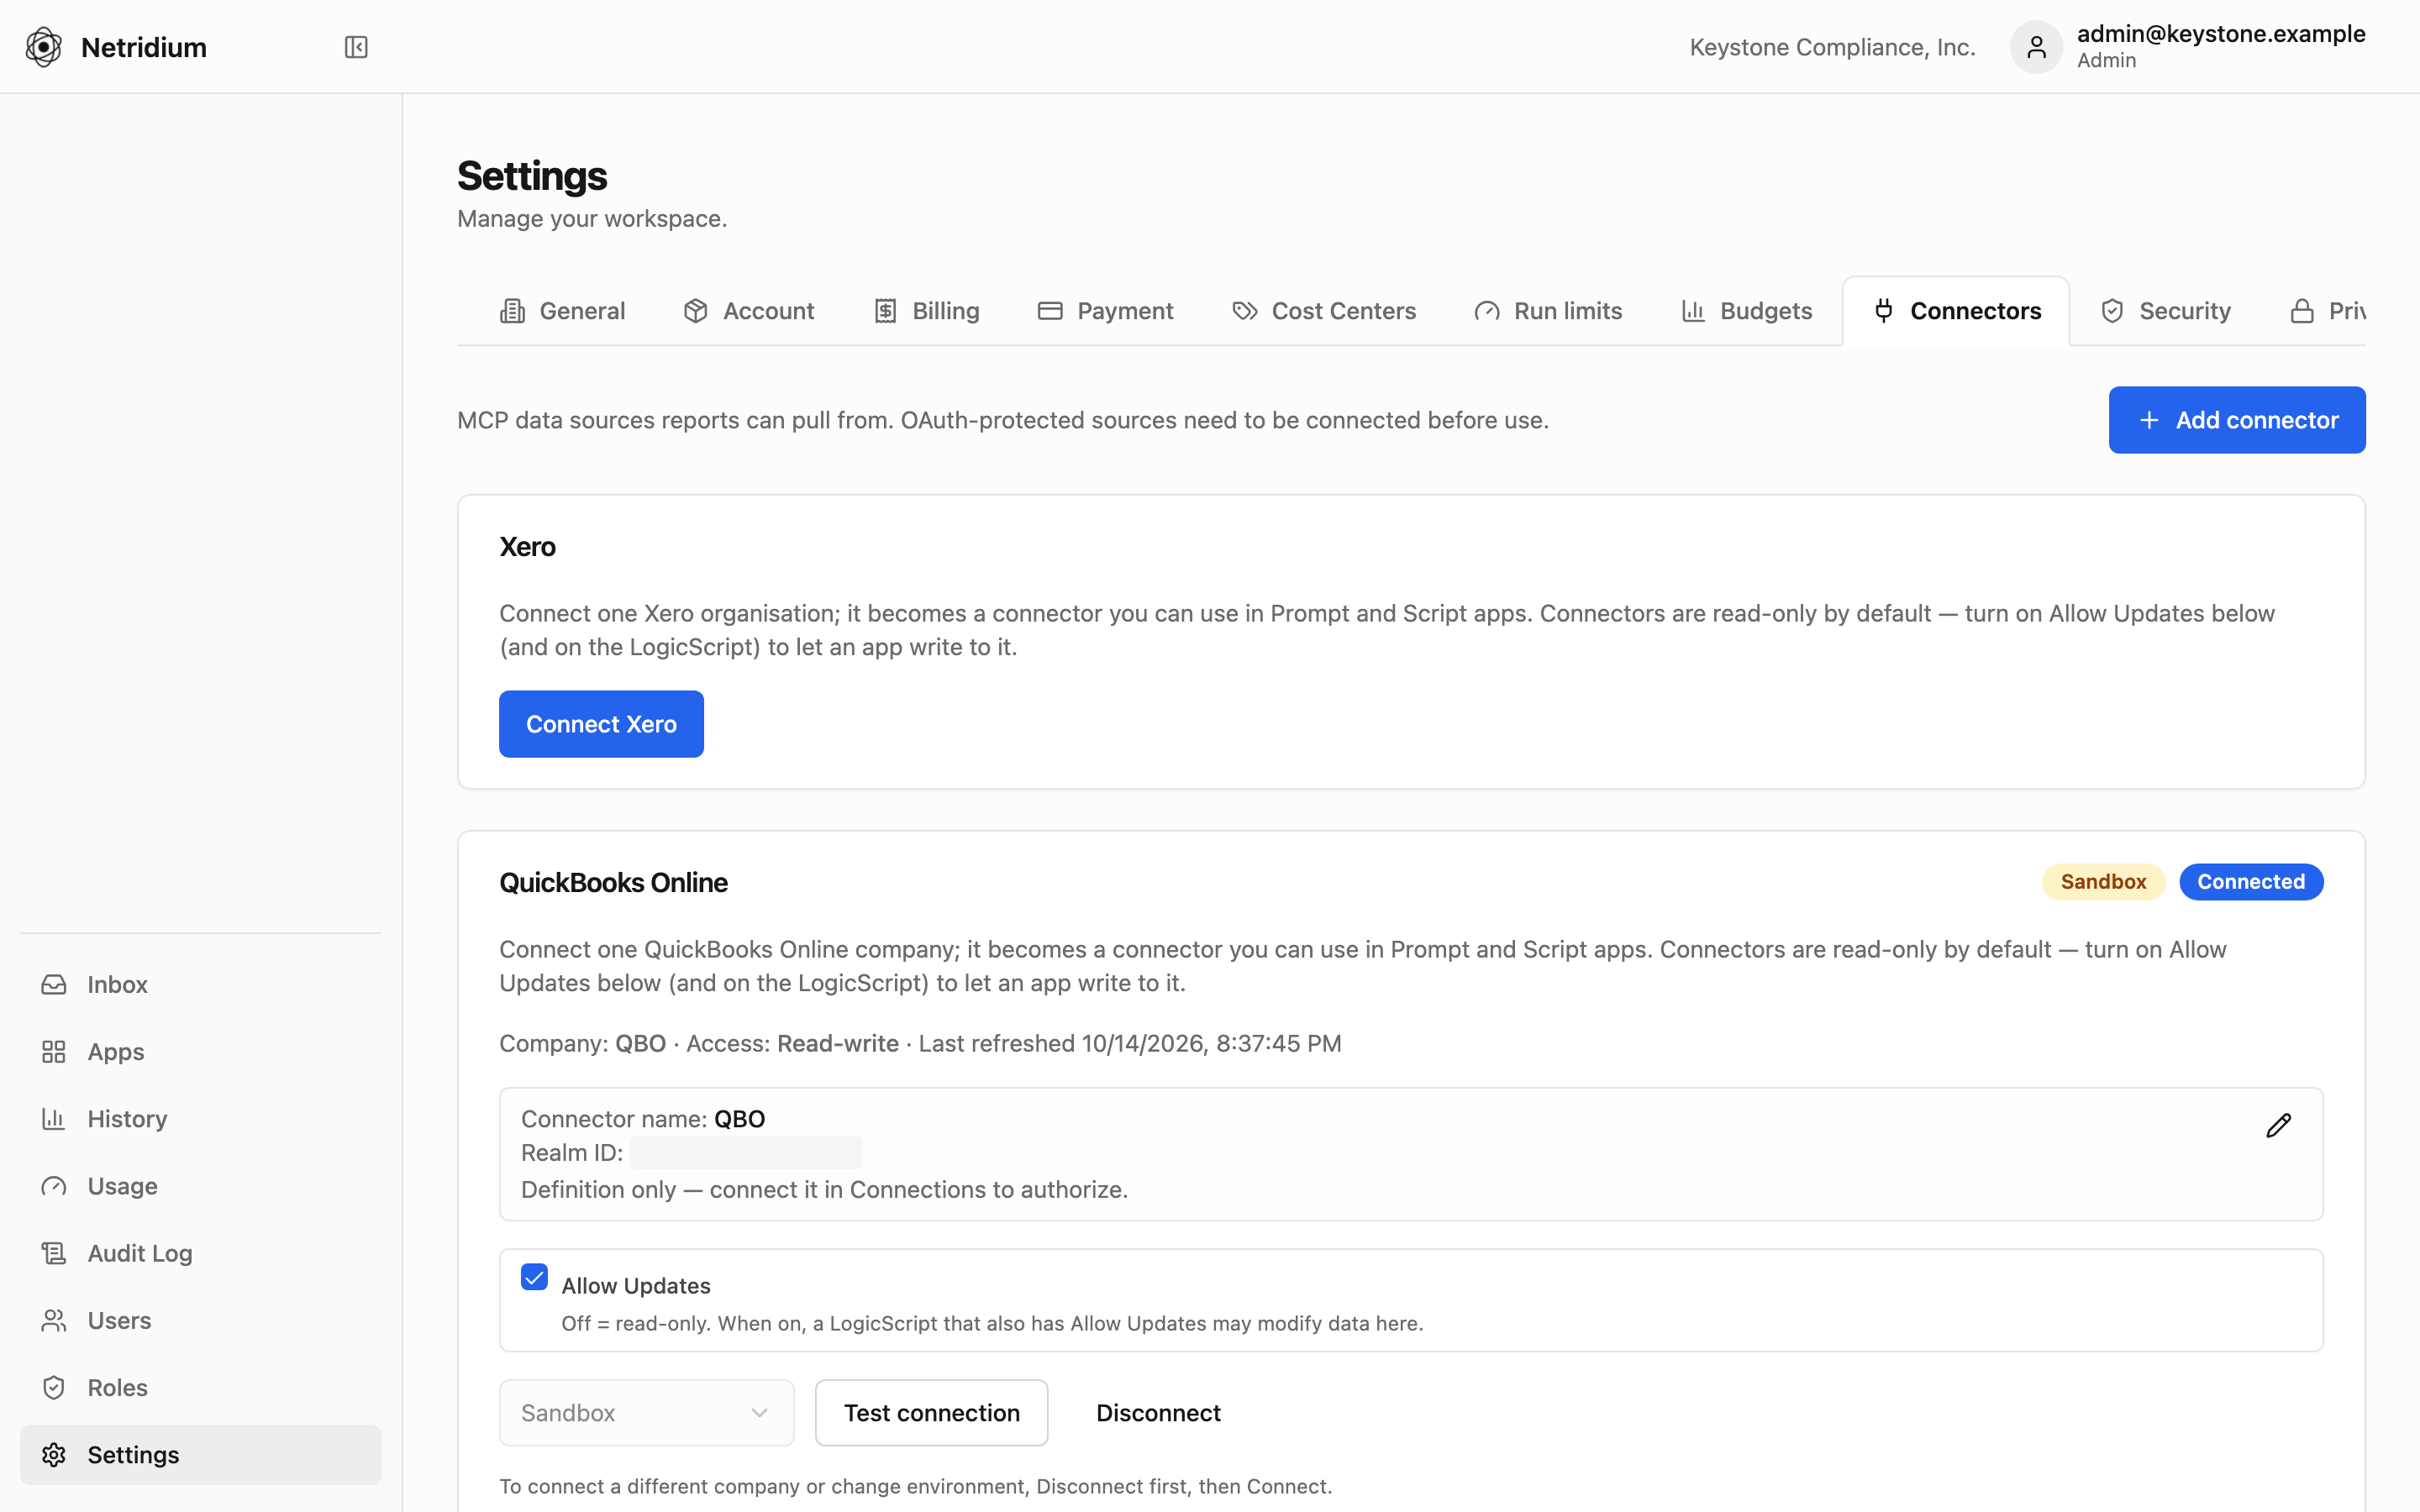Viewport: 2420px width, 1512px height.
Task: Go to the Cost Centers tab
Action: pos(1324,311)
